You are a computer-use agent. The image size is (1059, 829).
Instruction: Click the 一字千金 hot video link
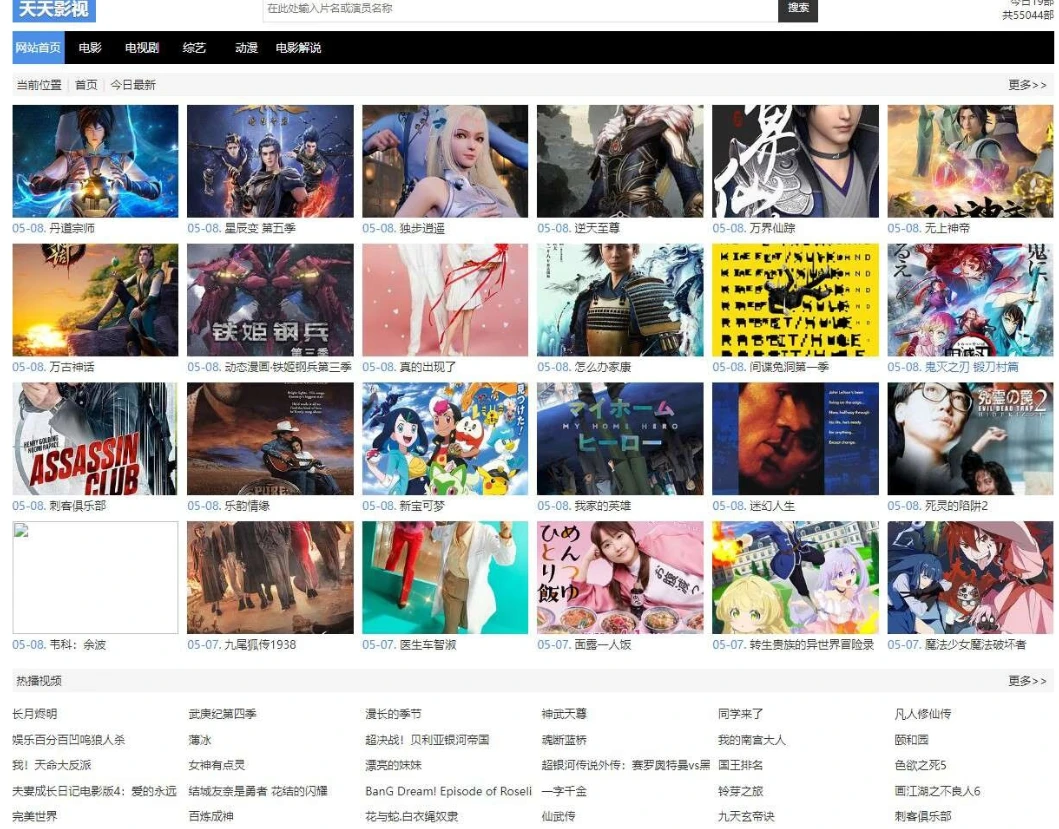564,790
